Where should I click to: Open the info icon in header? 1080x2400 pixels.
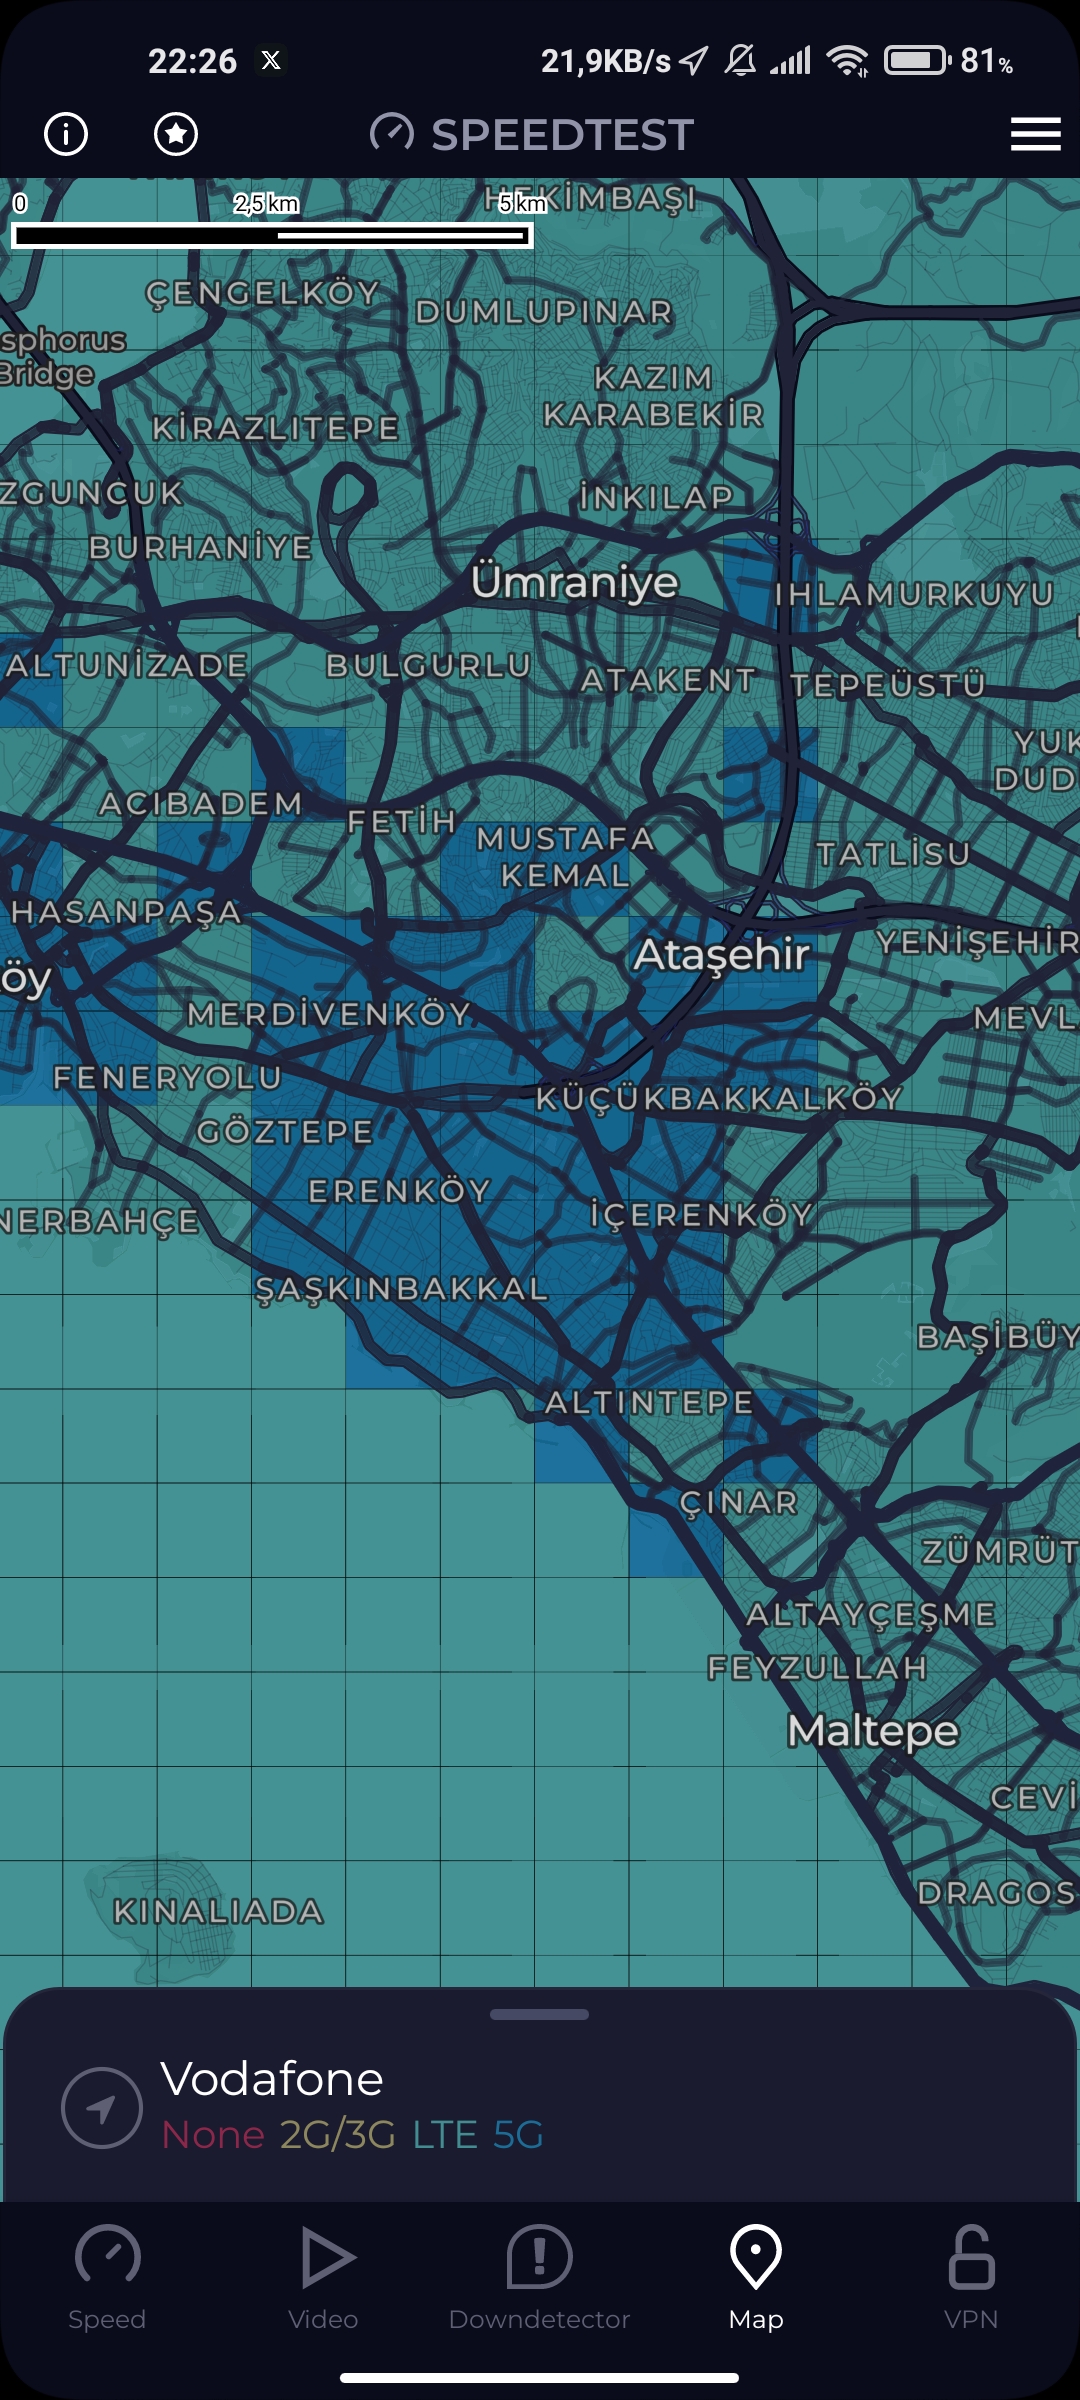66,134
